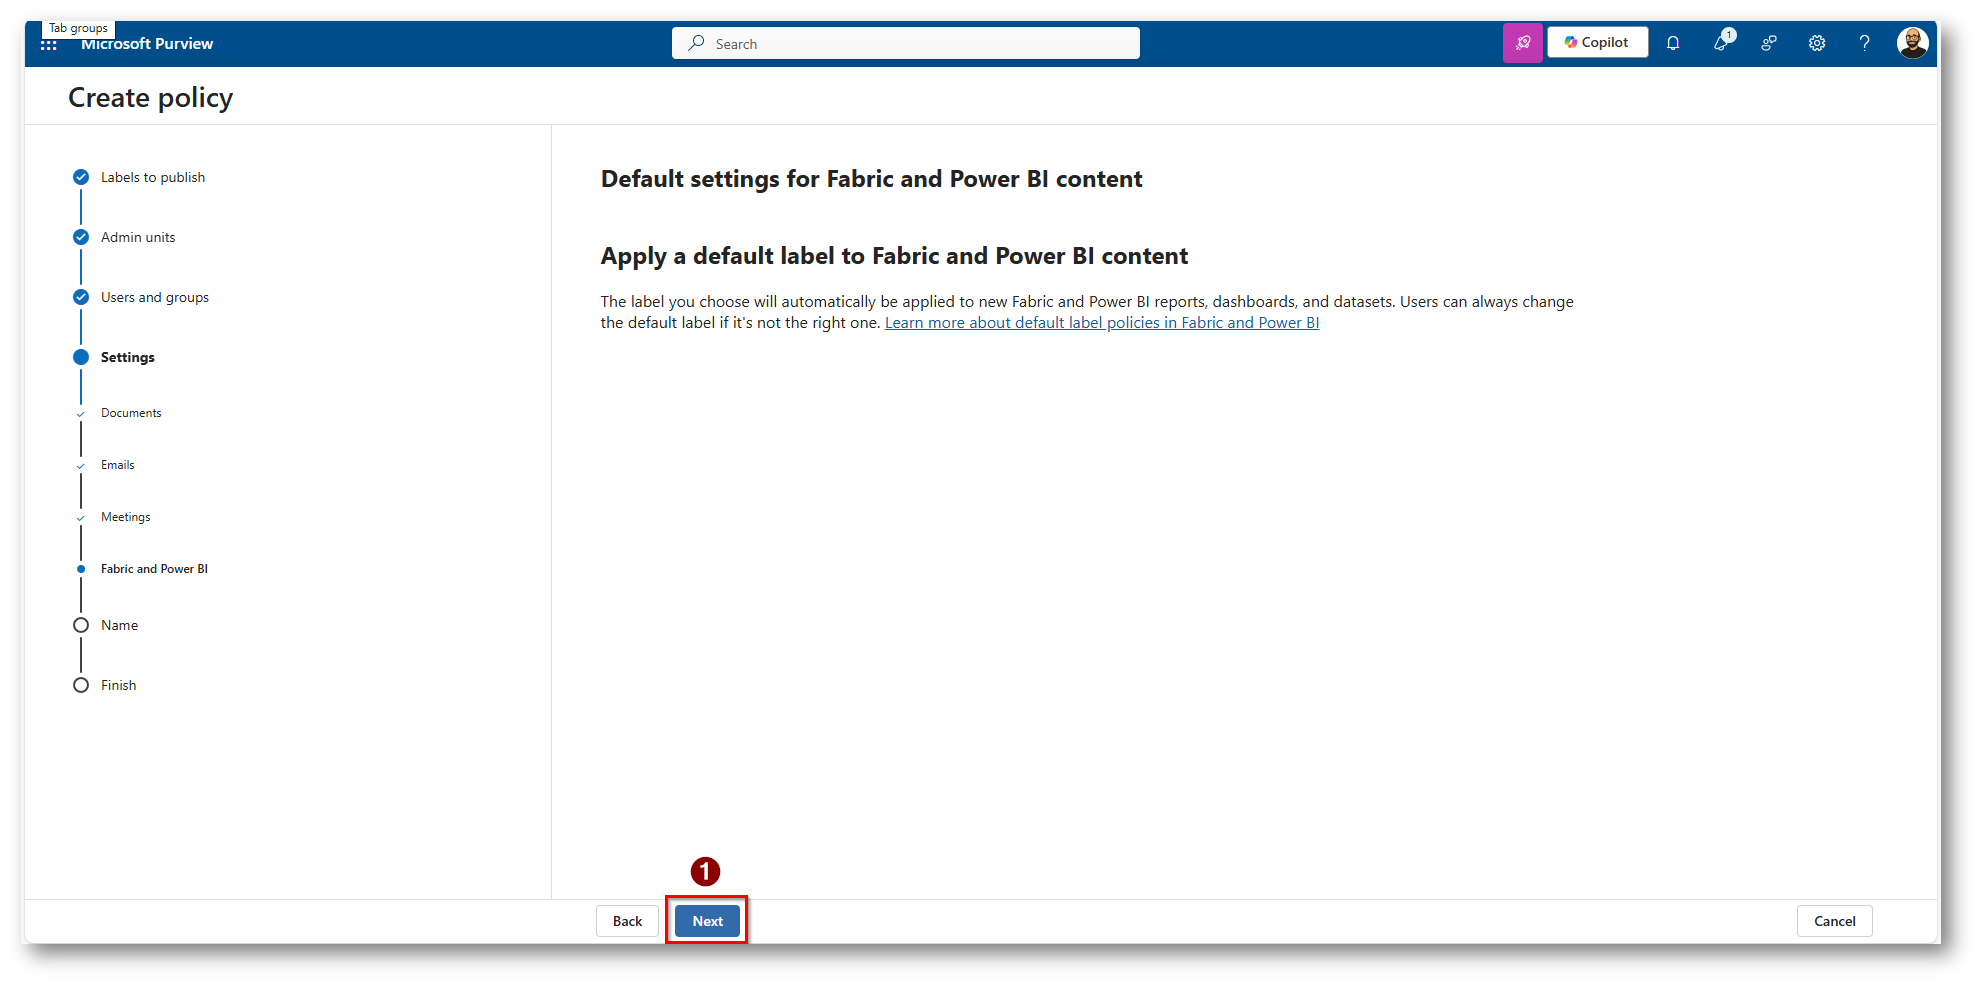Image resolution: width=1983 pixels, height=986 pixels.
Task: Go to the Labels to publish step
Action: pyautogui.click(x=153, y=177)
